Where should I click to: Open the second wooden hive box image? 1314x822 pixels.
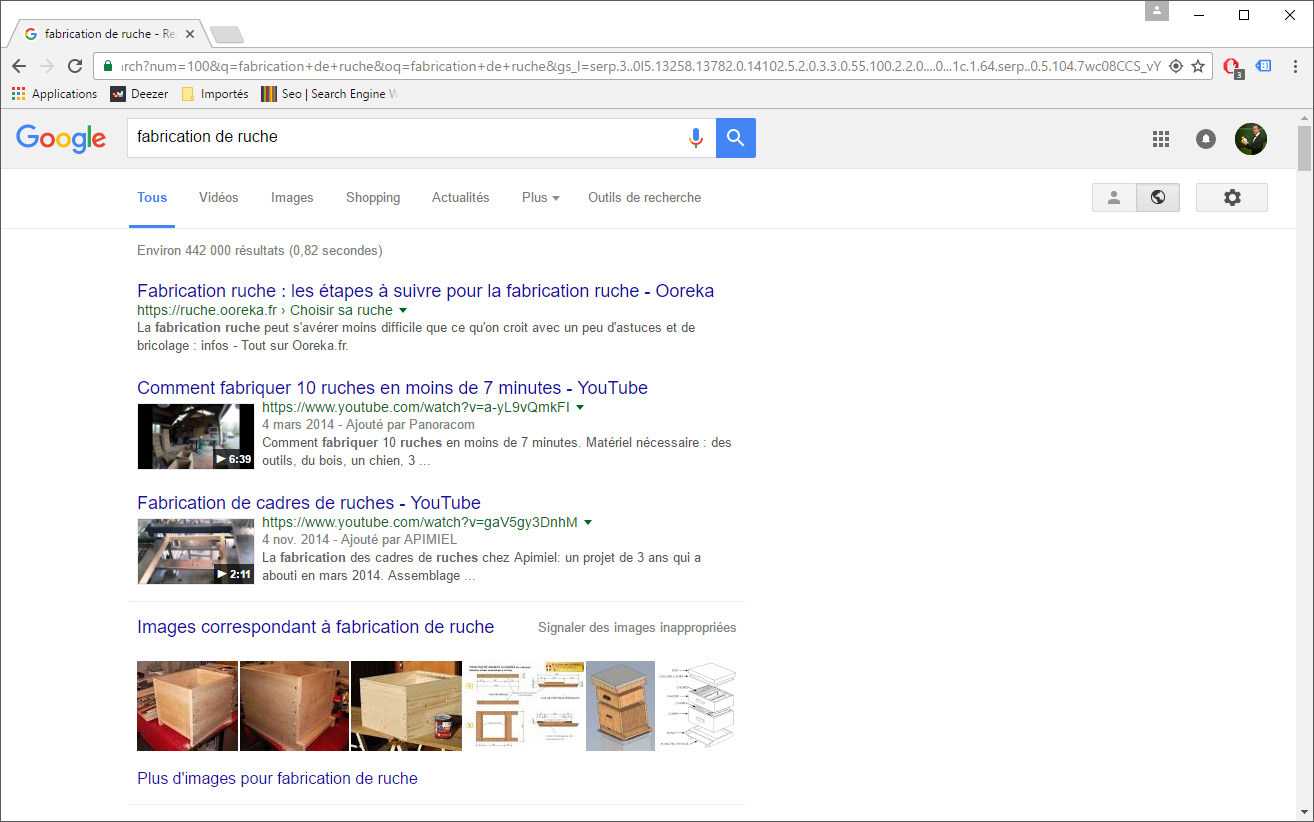pos(295,706)
